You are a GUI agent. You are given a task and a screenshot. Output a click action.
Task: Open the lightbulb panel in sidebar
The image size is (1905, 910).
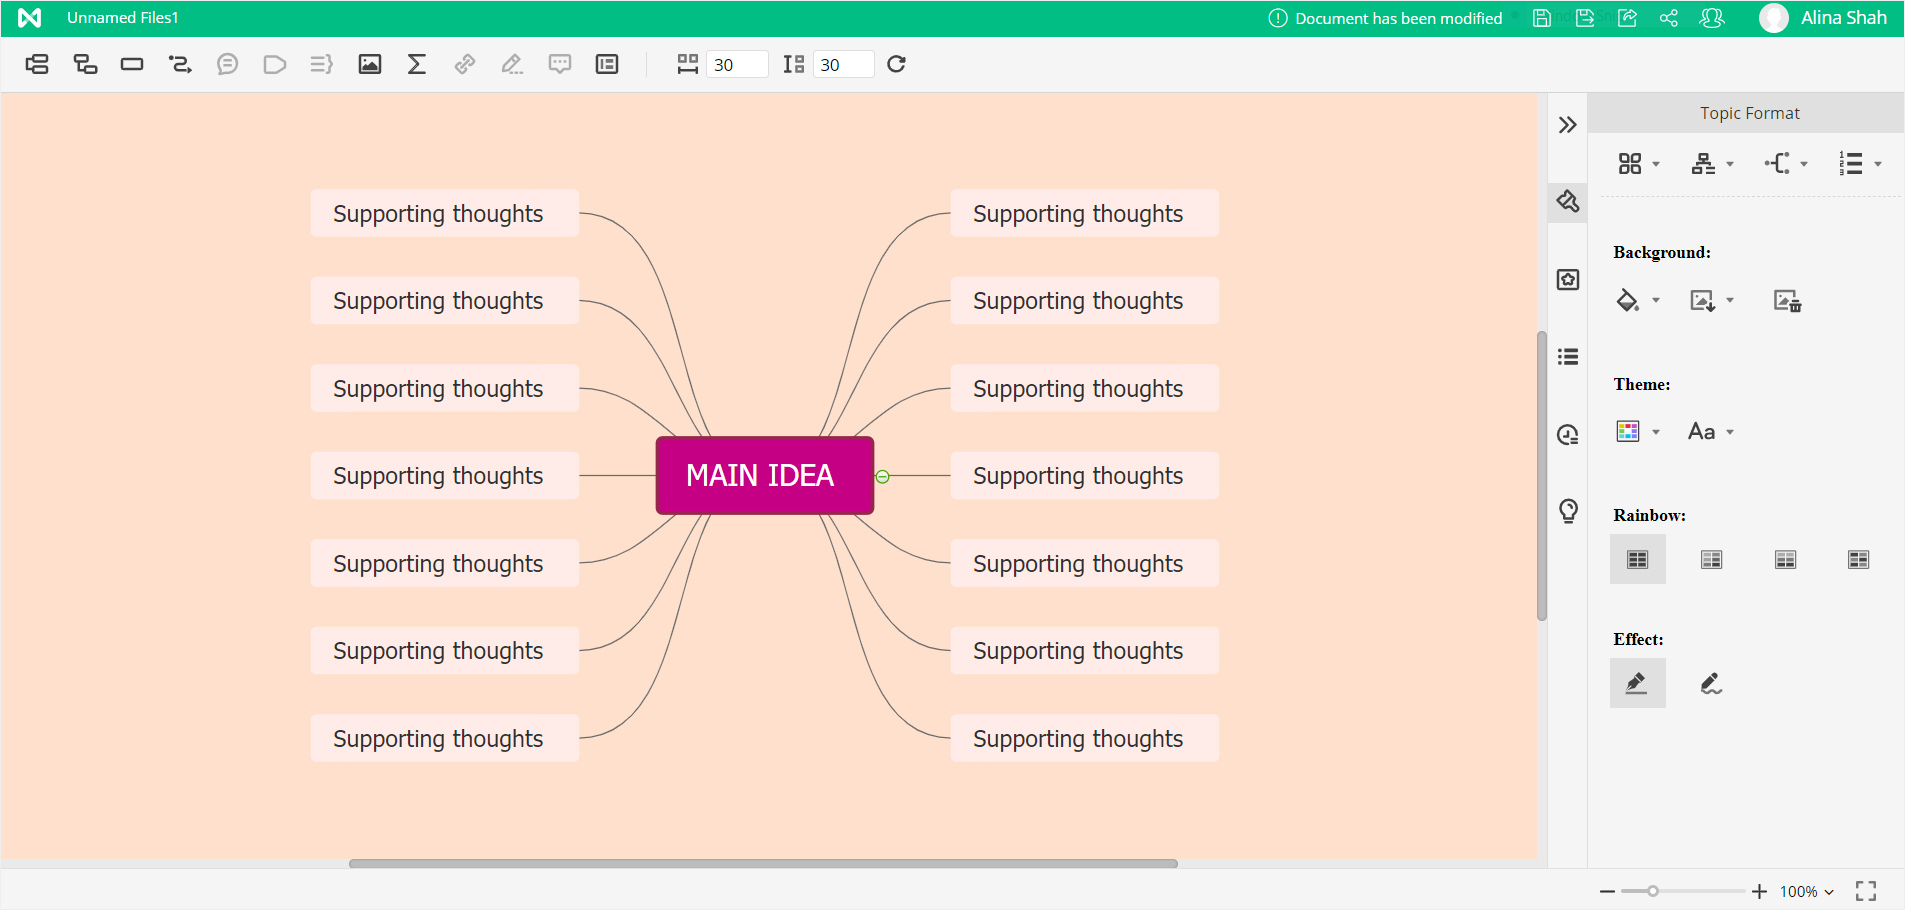[x=1568, y=511]
